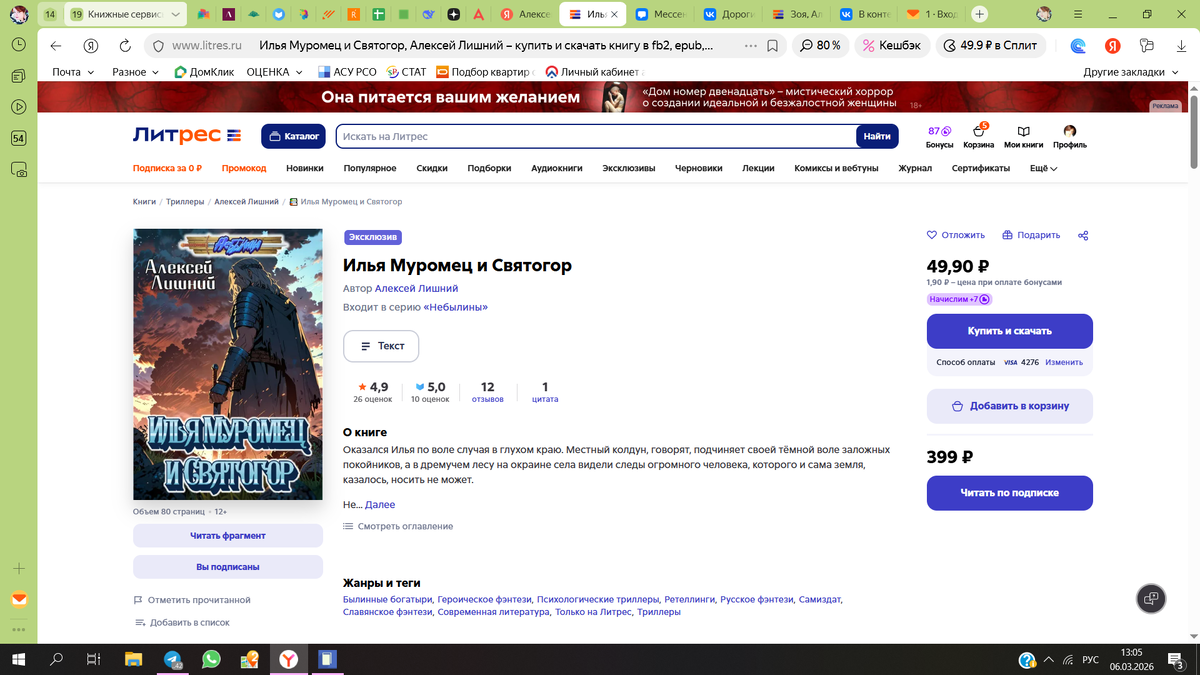The height and width of the screenshot is (675, 1200).
Task: Toggle Отложить wishlist heart
Action: [x=956, y=235]
